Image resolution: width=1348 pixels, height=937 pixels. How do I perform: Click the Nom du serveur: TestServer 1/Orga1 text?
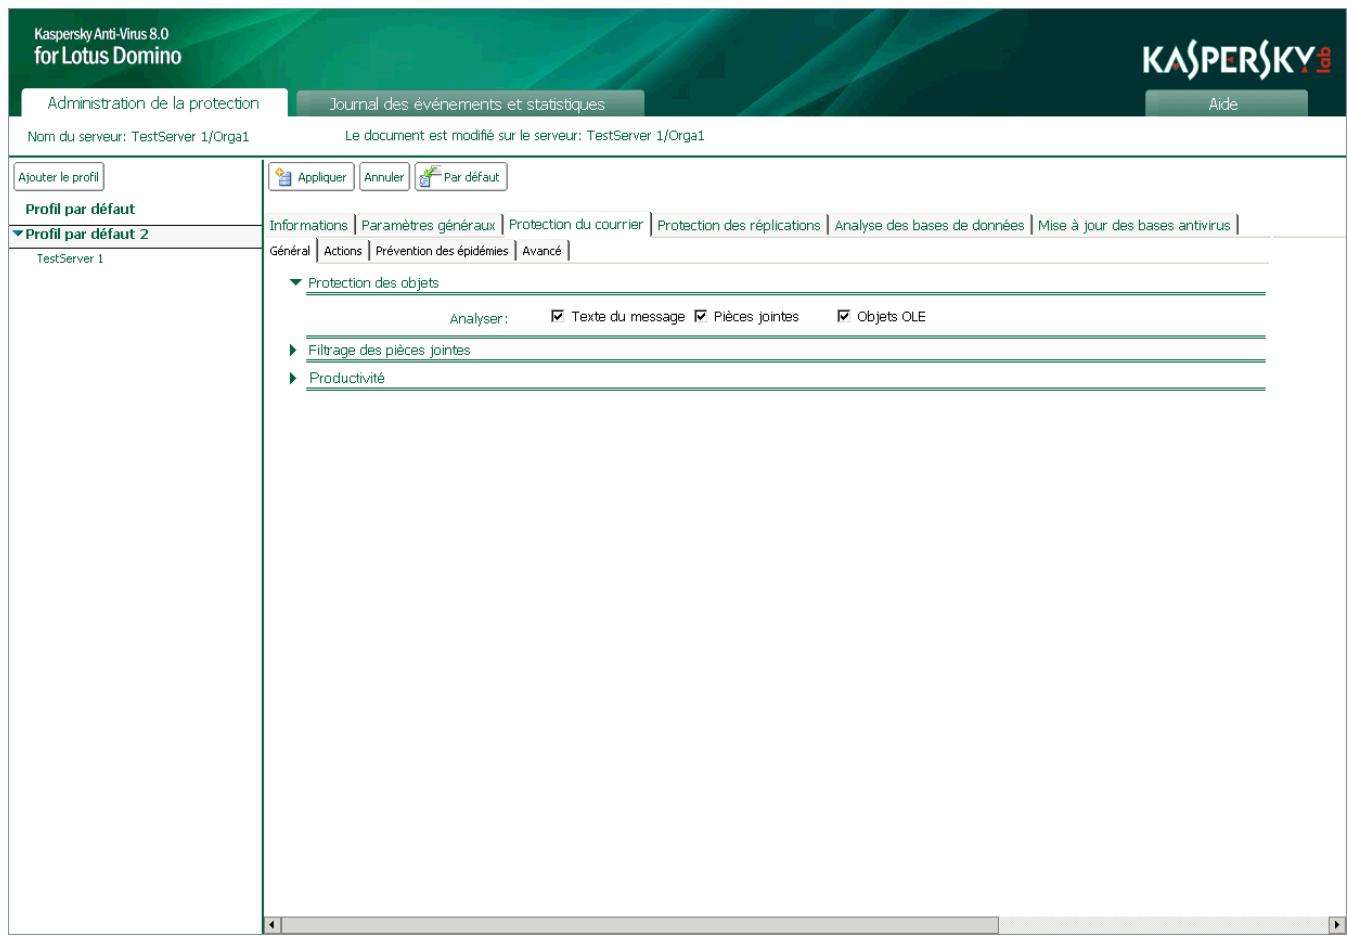pos(138,136)
